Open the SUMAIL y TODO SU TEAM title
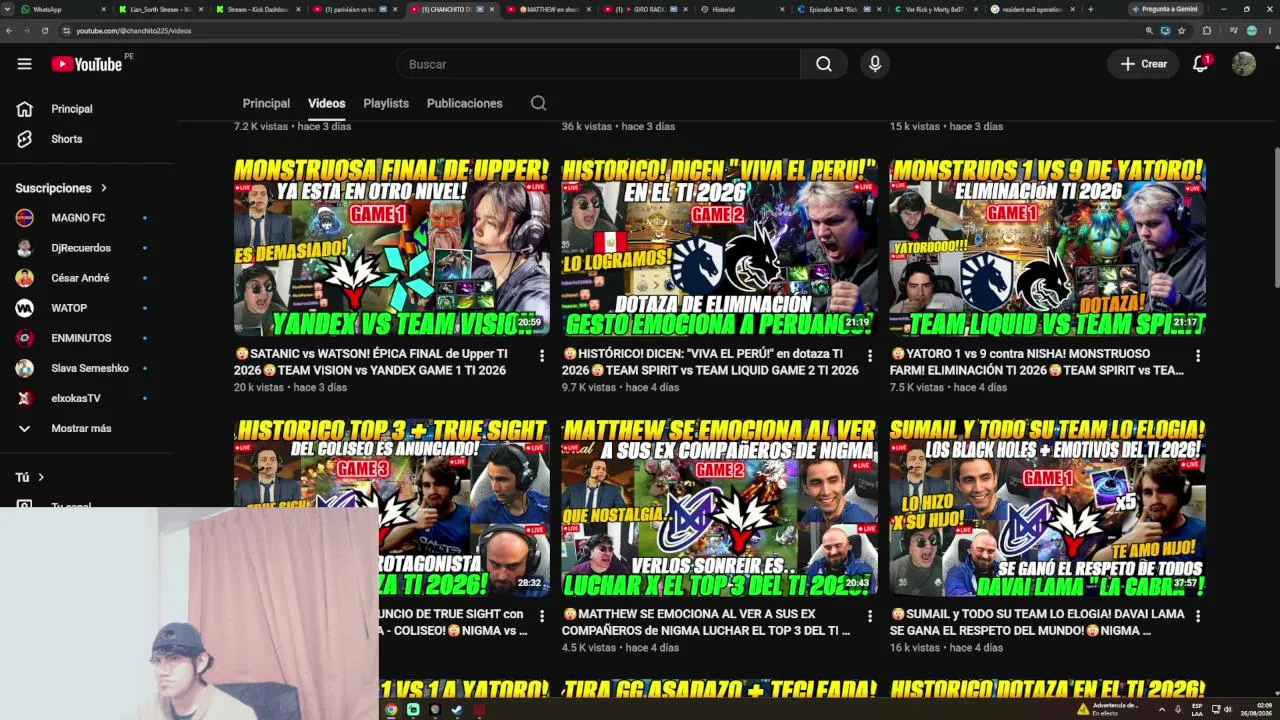Image resolution: width=1280 pixels, height=720 pixels. click(x=1037, y=622)
